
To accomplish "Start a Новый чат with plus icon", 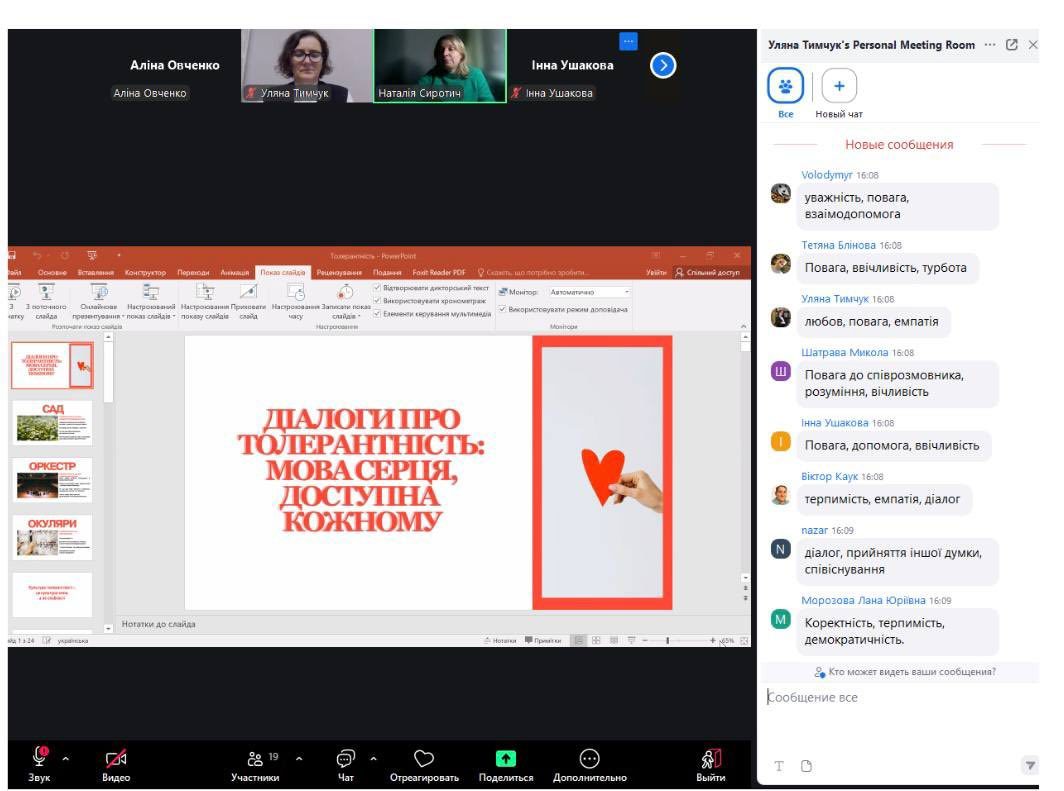I will coord(838,87).
